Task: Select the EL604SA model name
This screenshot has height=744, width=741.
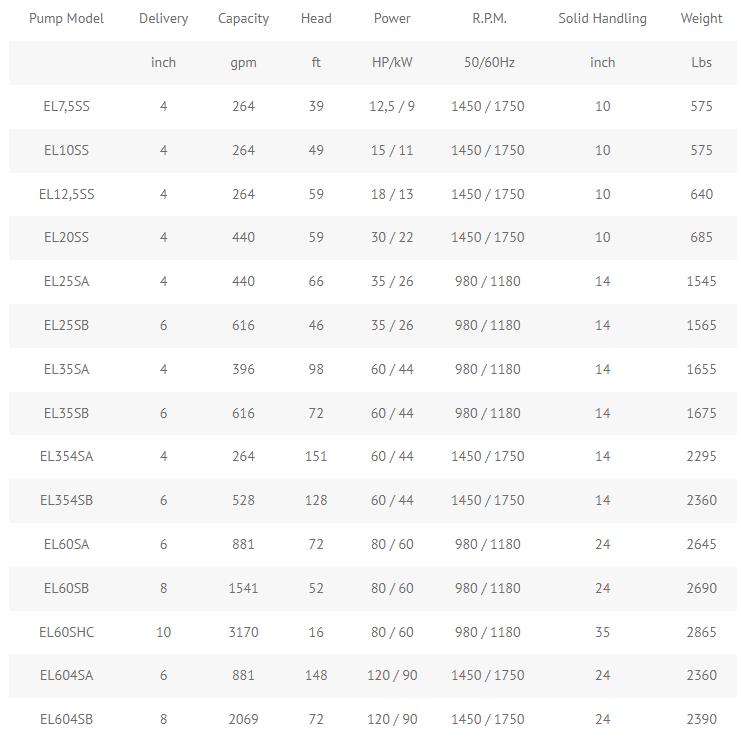Action: [66, 675]
